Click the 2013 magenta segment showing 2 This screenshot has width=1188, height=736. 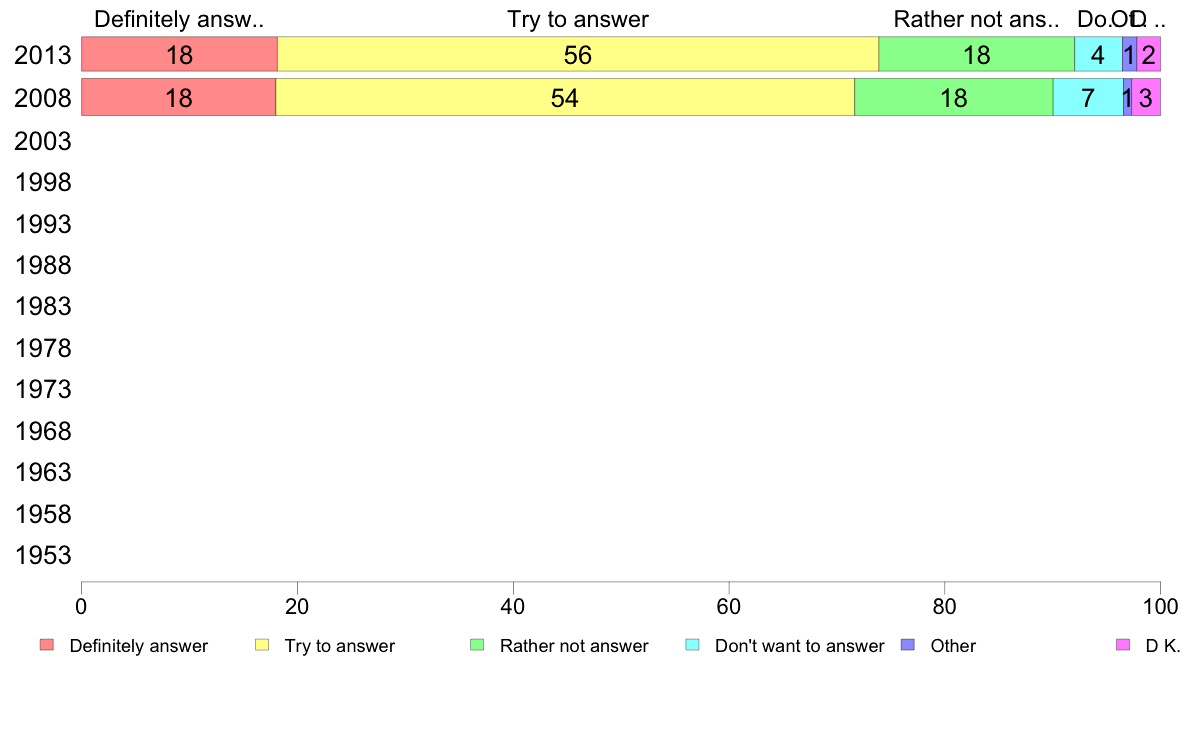[1149, 55]
